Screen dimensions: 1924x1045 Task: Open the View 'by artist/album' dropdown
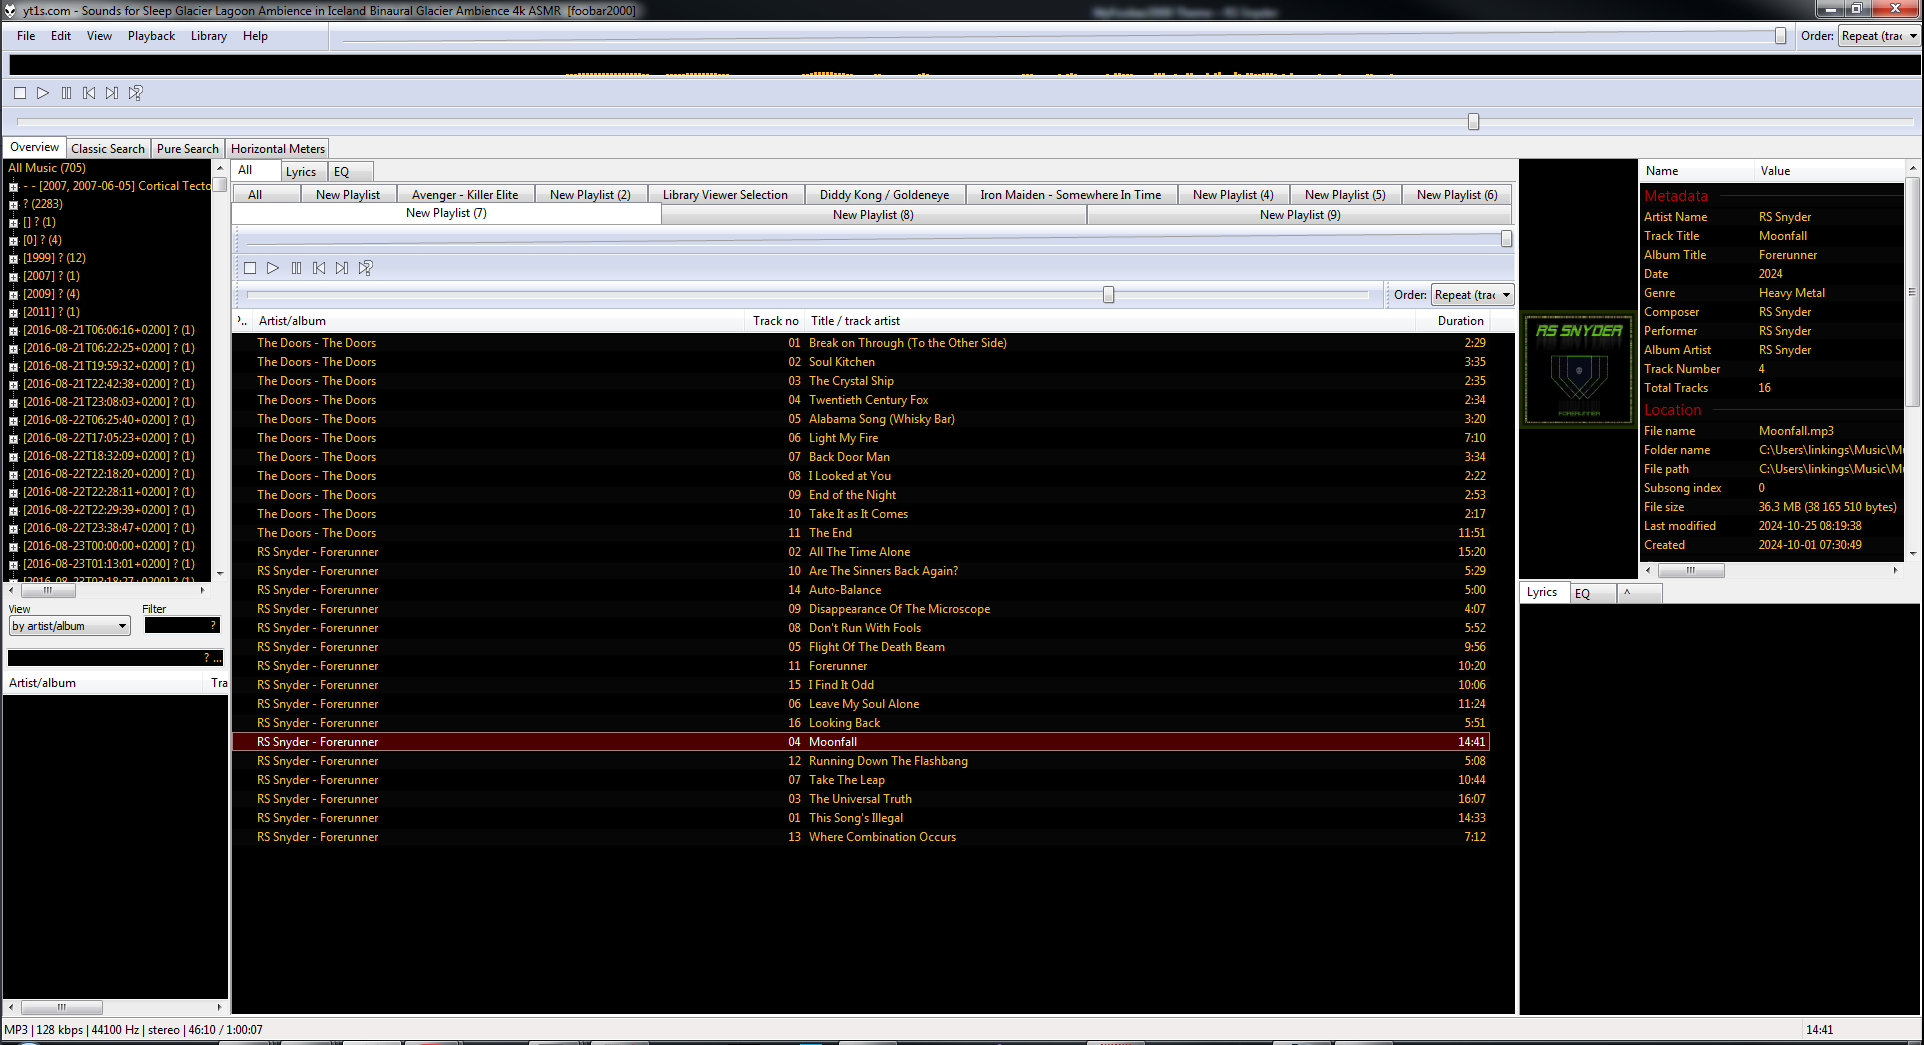(x=70, y=626)
